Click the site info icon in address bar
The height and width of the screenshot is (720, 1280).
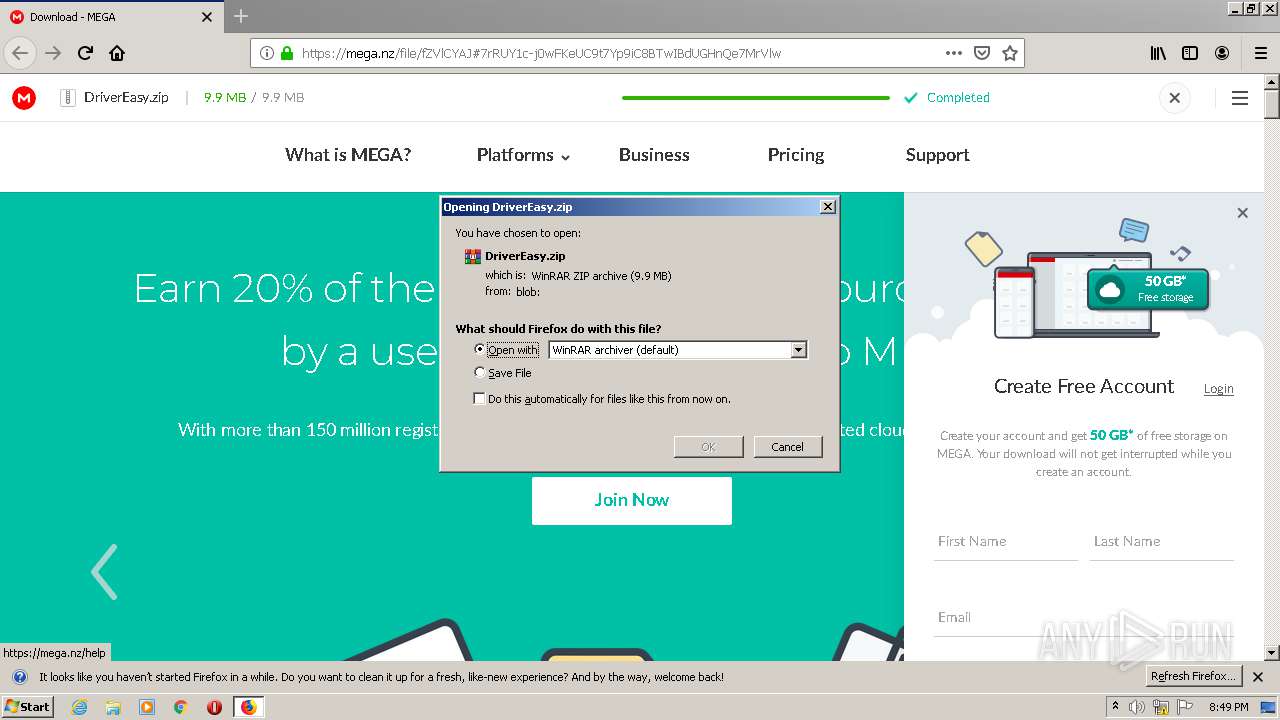tap(267, 53)
